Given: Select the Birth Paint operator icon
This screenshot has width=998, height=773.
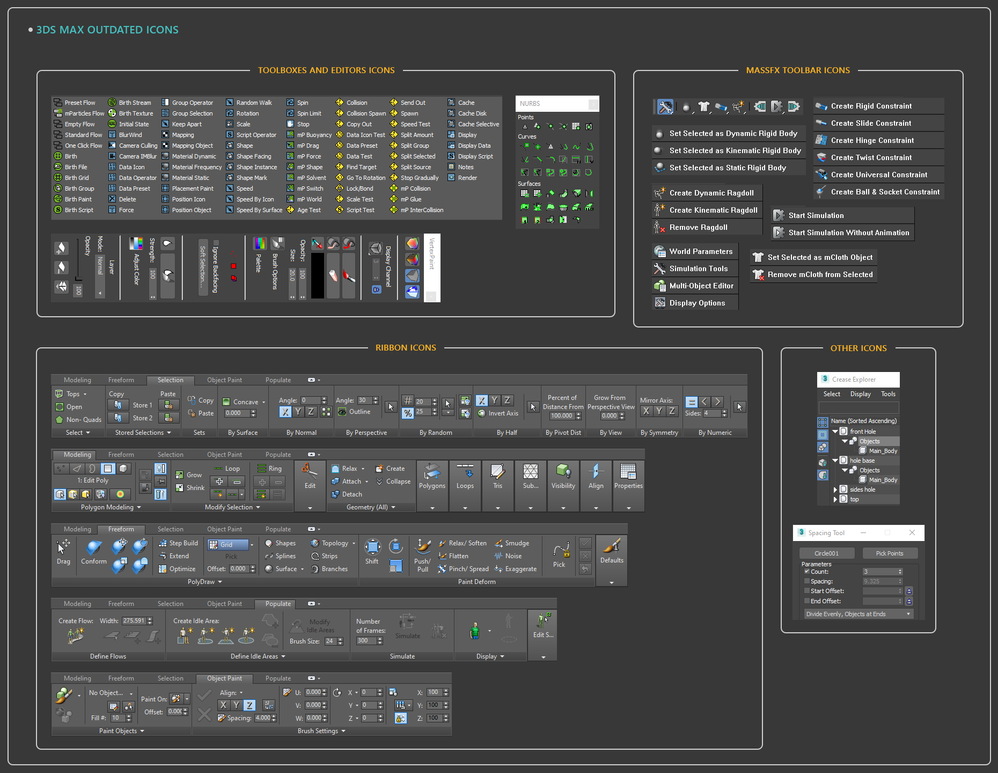Looking at the screenshot, I should point(58,199).
